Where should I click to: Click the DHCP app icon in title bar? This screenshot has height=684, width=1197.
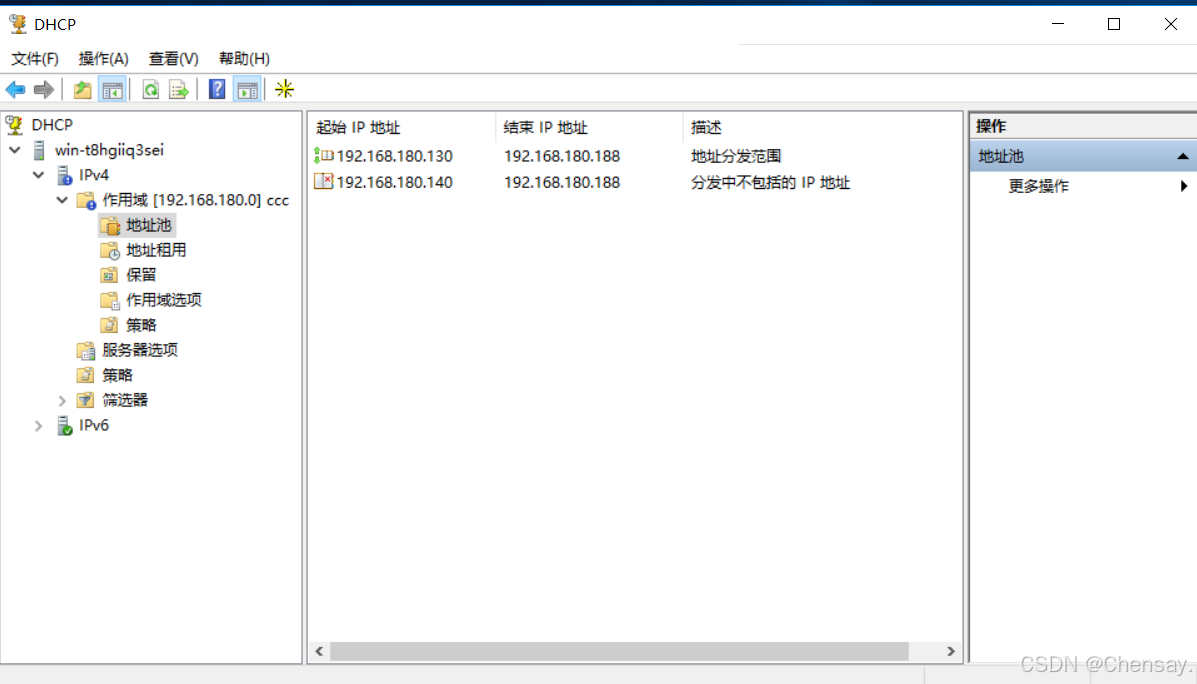(18, 24)
